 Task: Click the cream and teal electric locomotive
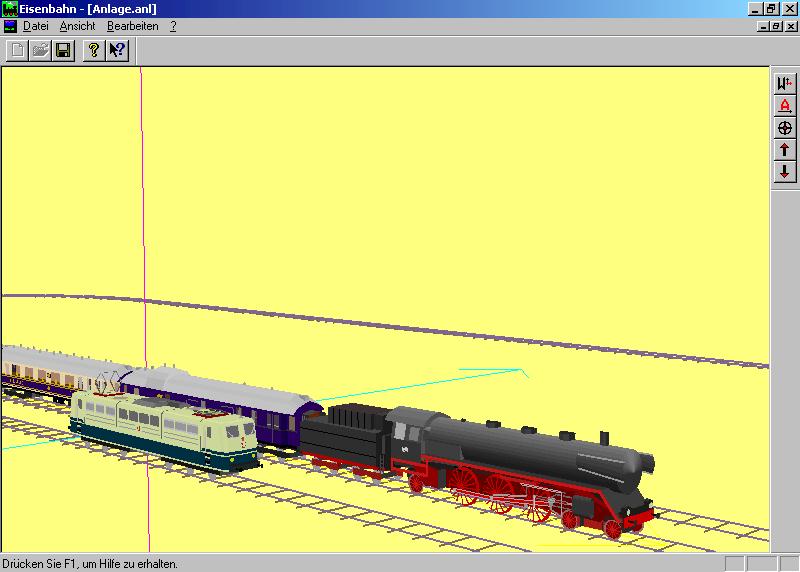click(x=164, y=430)
